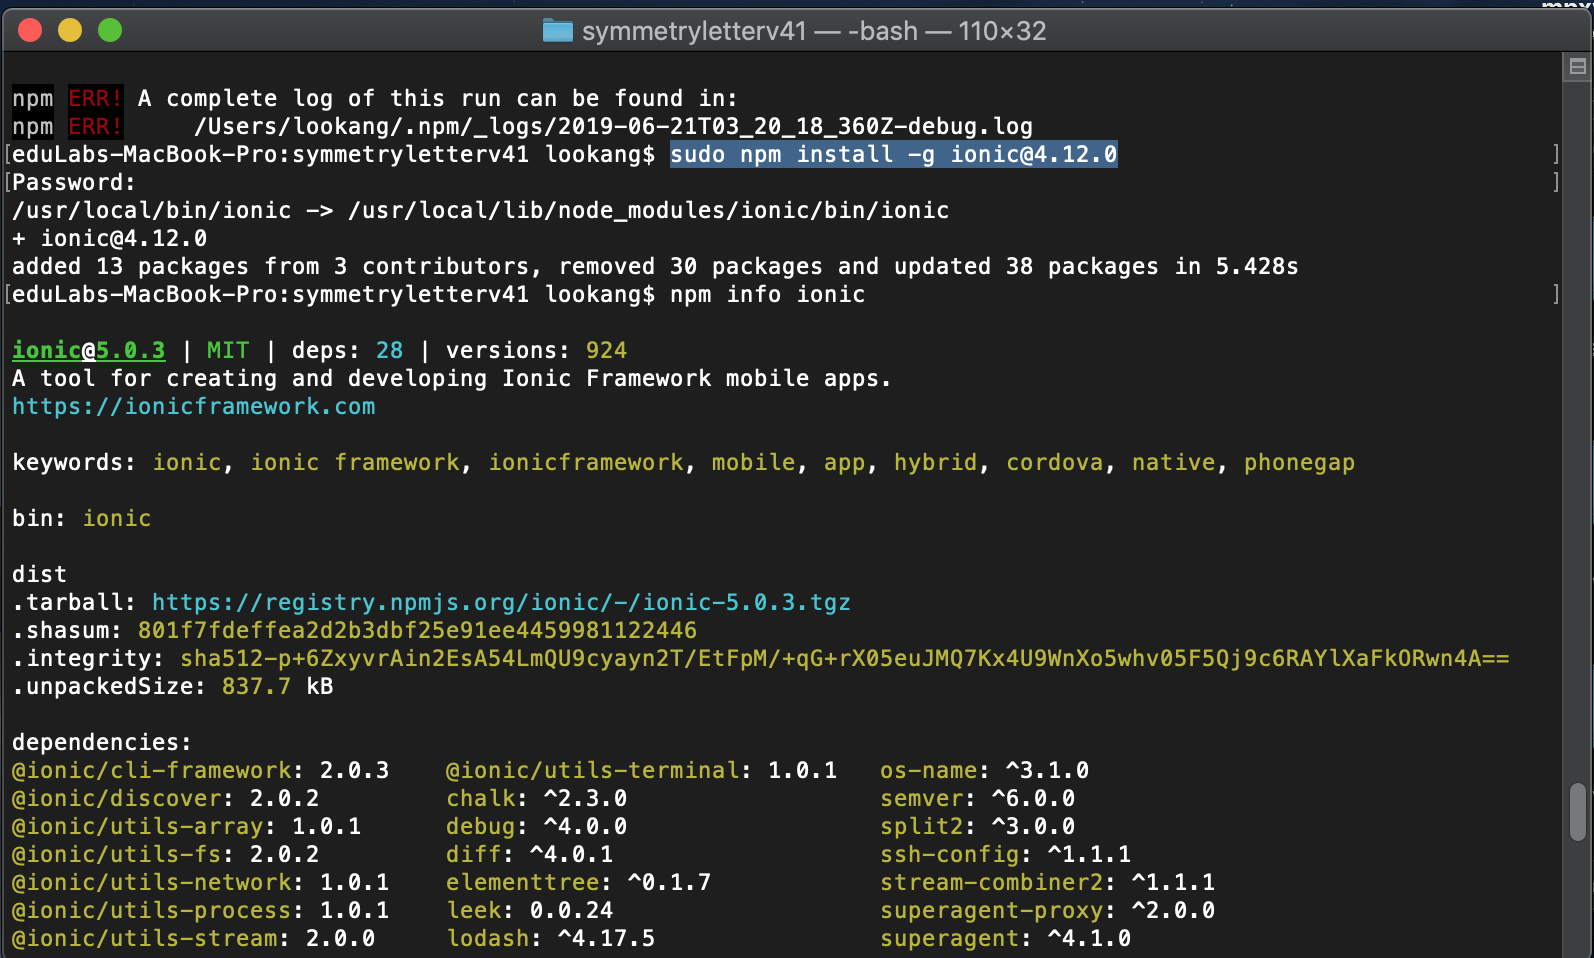
Task: Click the '@ionic/cli-framework: 2.0.3' dependency
Action: click(201, 771)
